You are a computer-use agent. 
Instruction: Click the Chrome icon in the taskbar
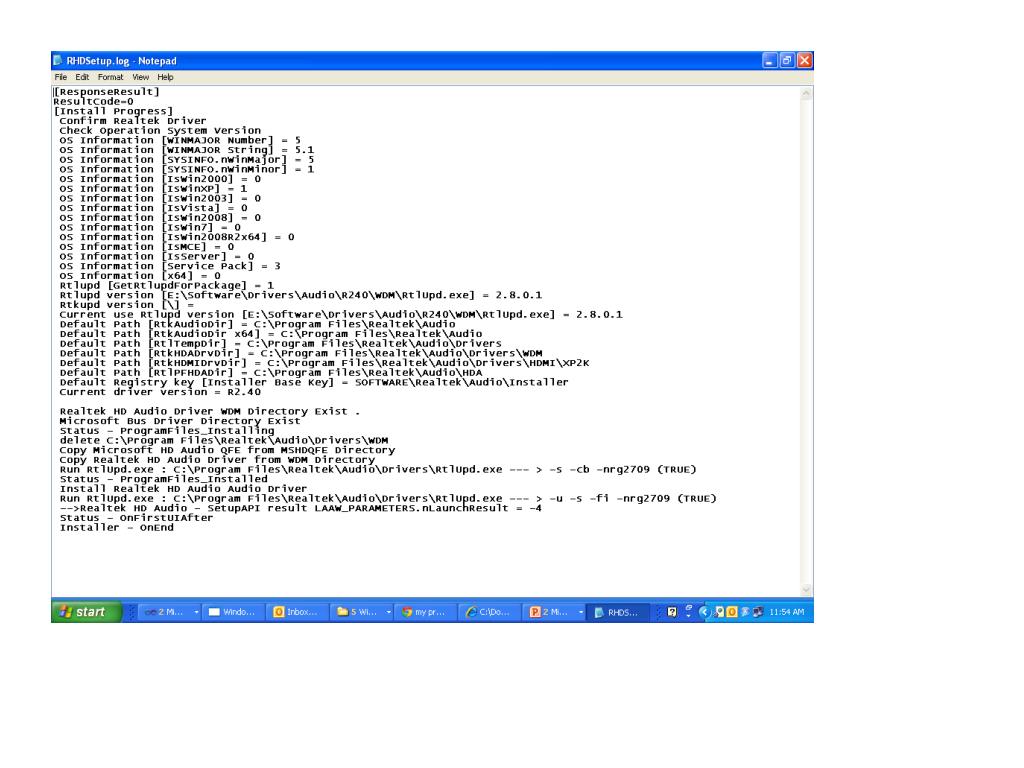click(407, 612)
